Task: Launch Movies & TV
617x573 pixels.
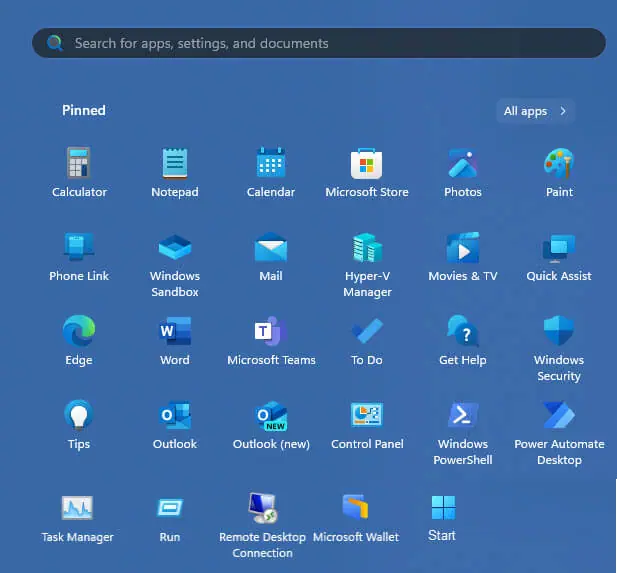Action: 463,256
